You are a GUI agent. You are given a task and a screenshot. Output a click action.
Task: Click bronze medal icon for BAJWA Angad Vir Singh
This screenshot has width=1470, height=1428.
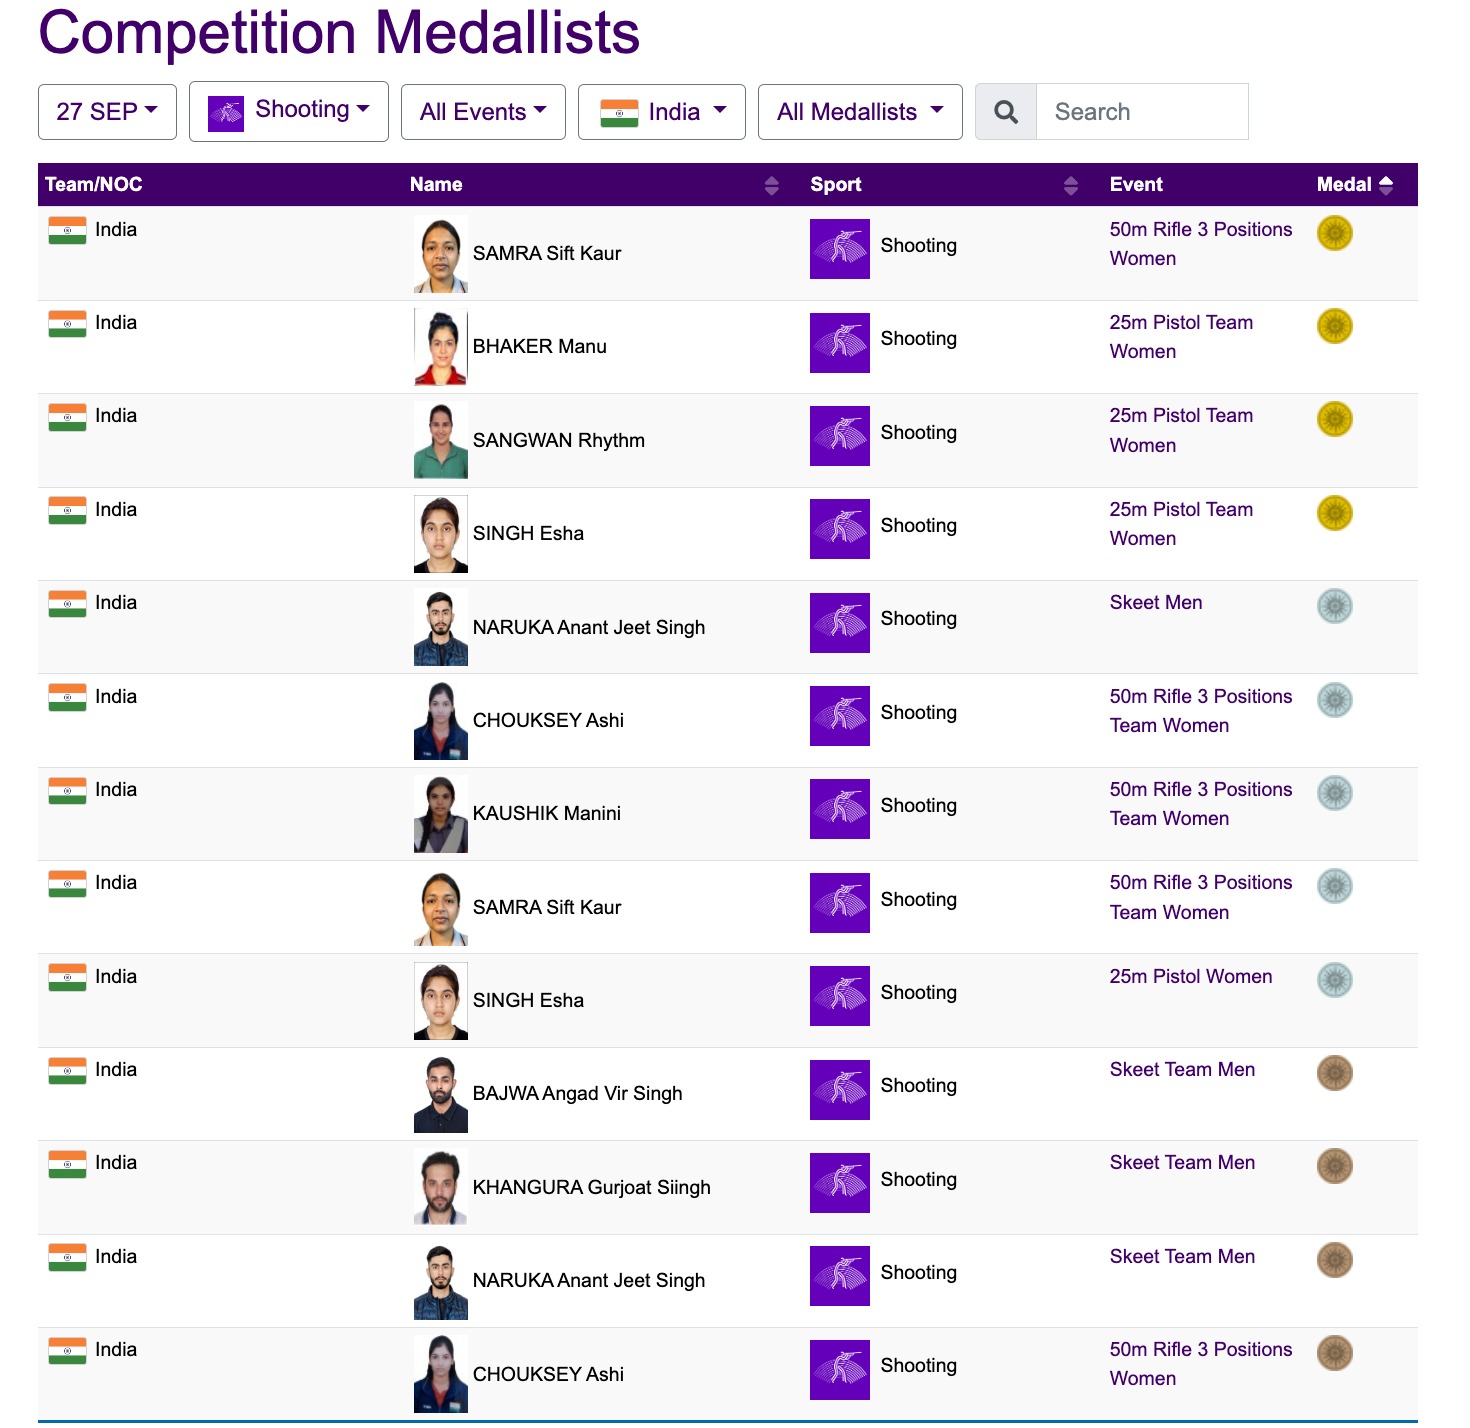click(1334, 1073)
